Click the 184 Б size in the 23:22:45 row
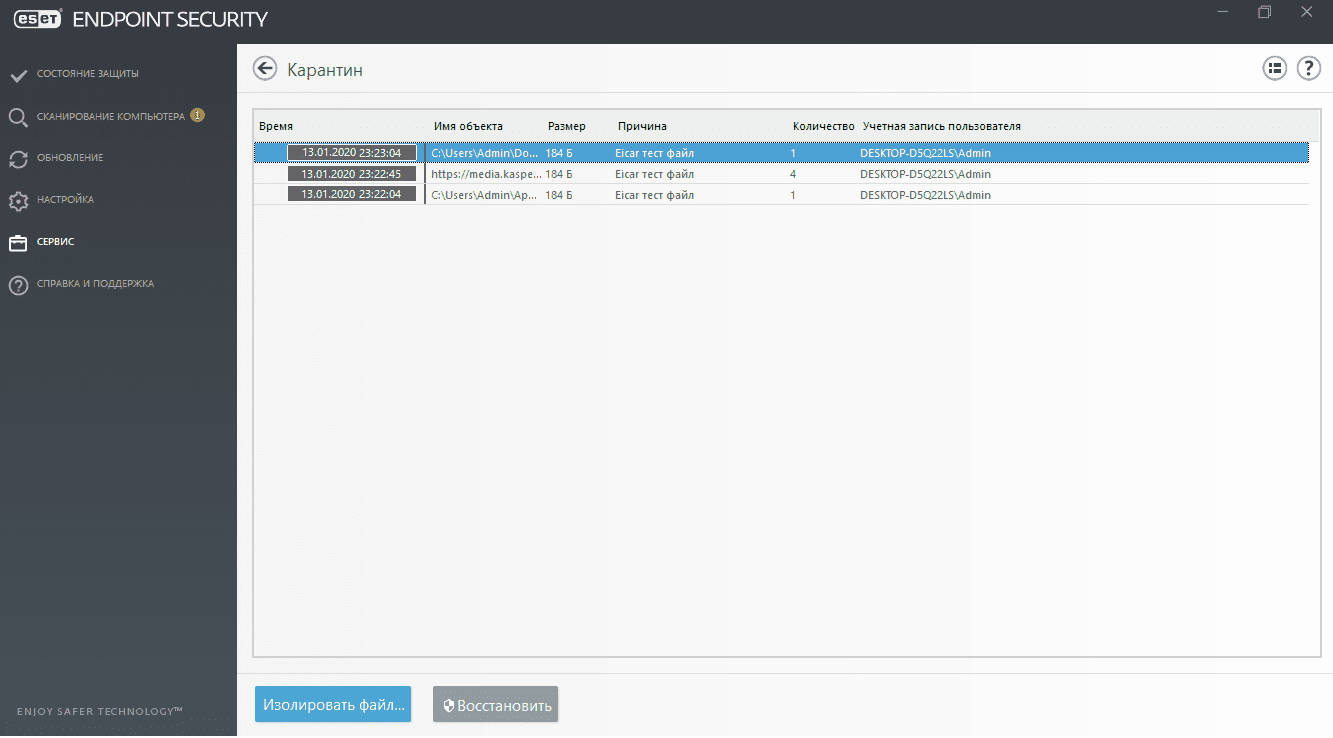The width and height of the screenshot is (1333, 738). [559, 174]
